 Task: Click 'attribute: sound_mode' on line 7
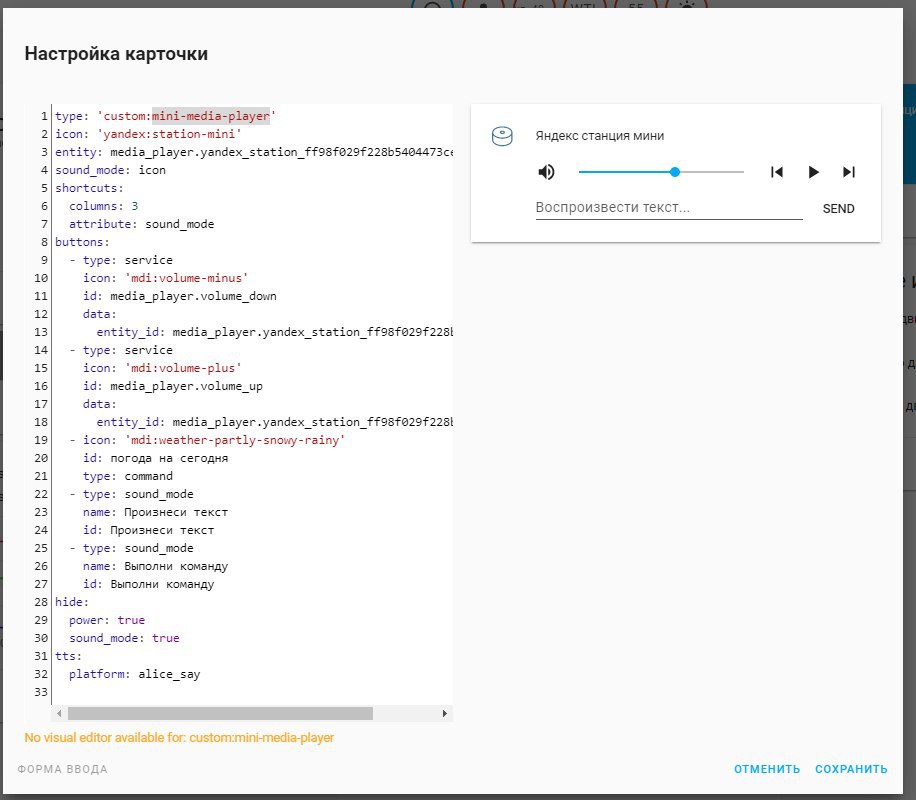tap(141, 224)
